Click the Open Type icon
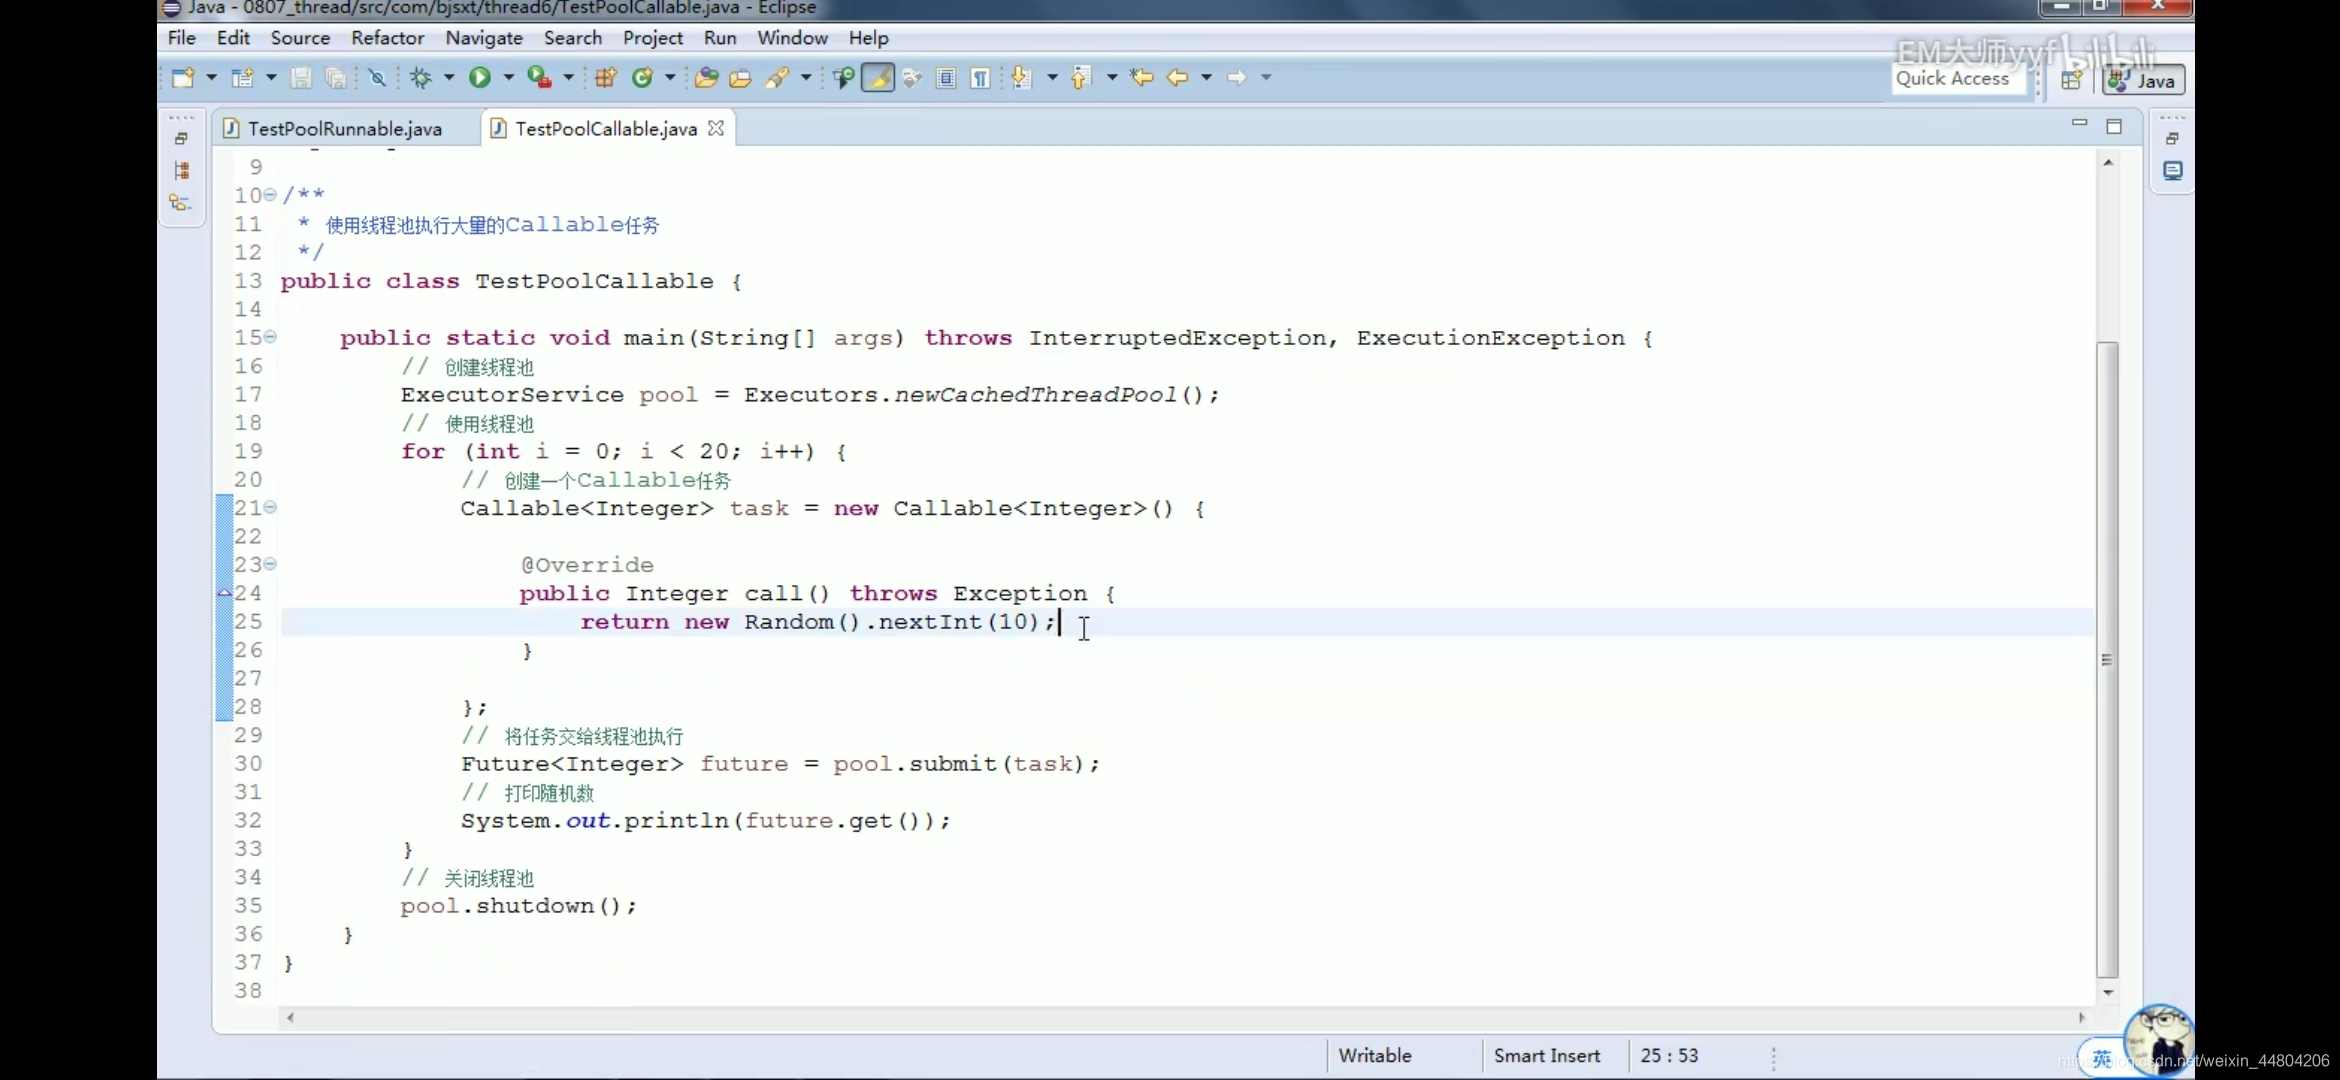2340x1080 pixels. [x=706, y=78]
